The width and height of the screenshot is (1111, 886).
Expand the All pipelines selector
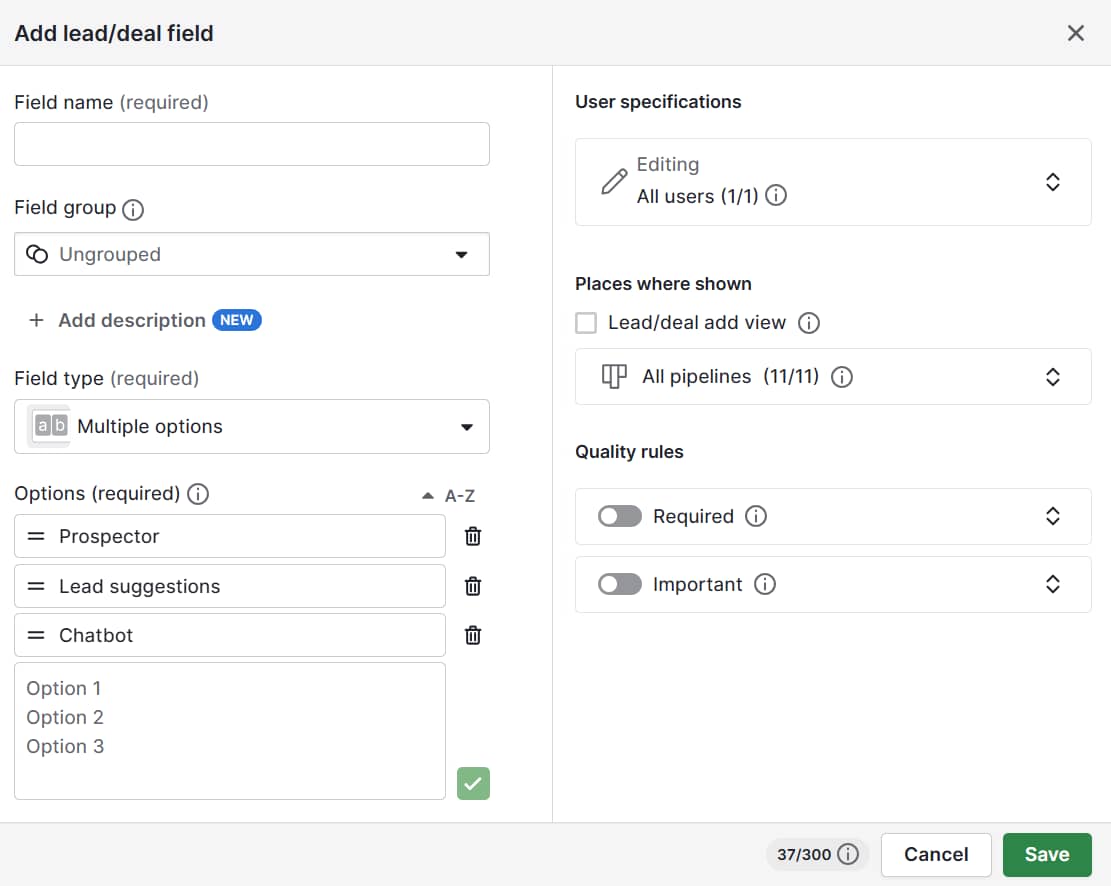click(1053, 377)
